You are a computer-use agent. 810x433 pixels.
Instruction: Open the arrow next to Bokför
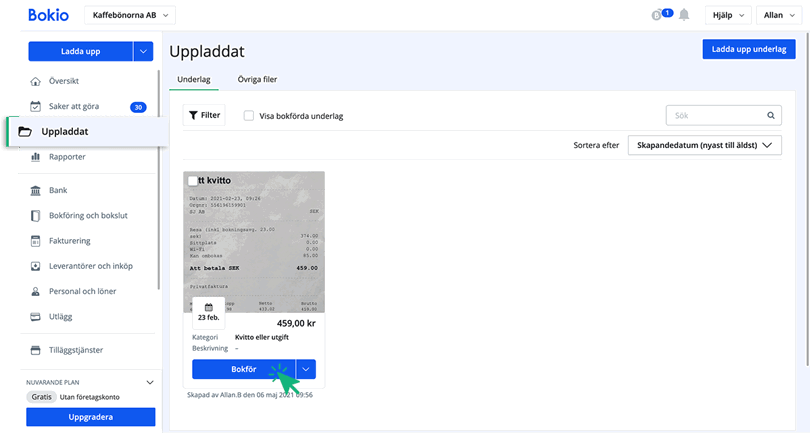[306, 369]
